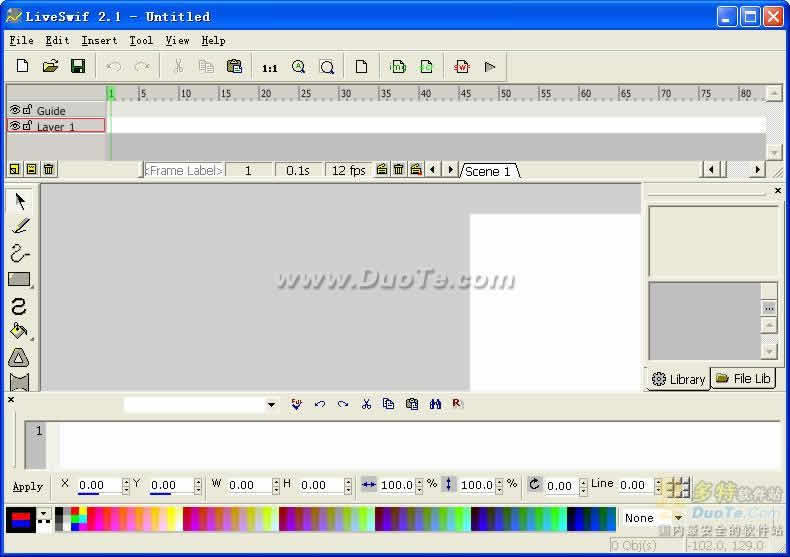Select the Arrow selection tool
The height and width of the screenshot is (557, 790).
[20, 201]
